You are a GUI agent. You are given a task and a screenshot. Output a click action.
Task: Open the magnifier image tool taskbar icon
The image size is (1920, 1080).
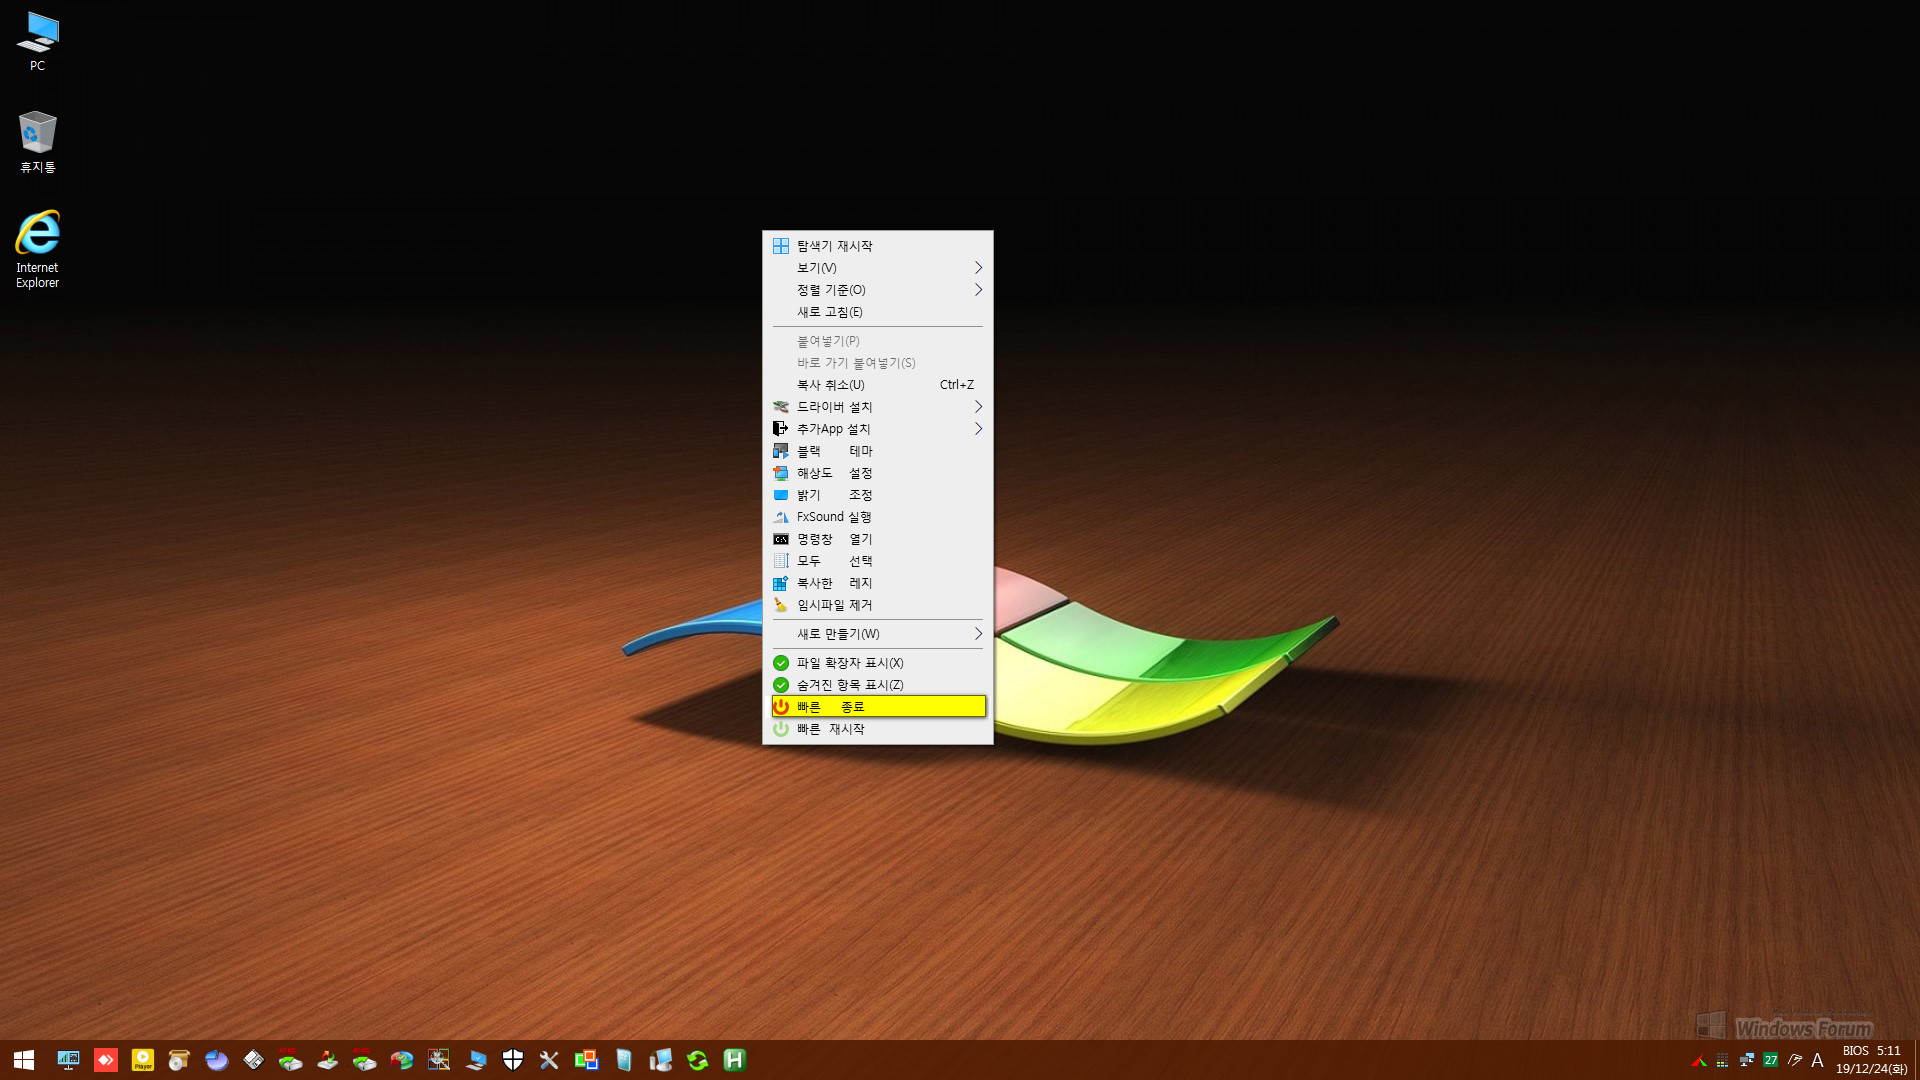[x=438, y=1060]
